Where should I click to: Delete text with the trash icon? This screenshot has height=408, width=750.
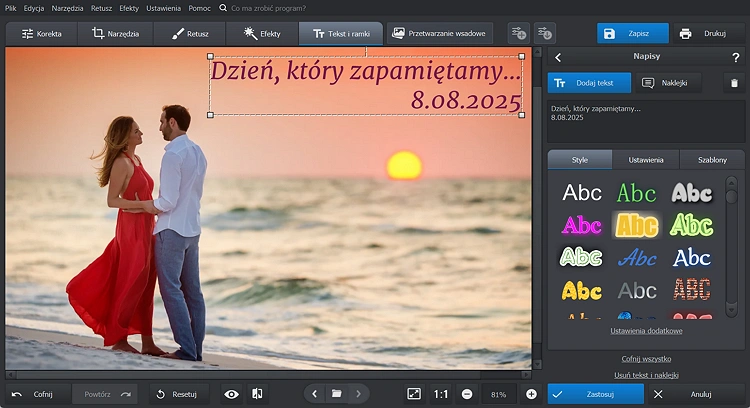734,83
